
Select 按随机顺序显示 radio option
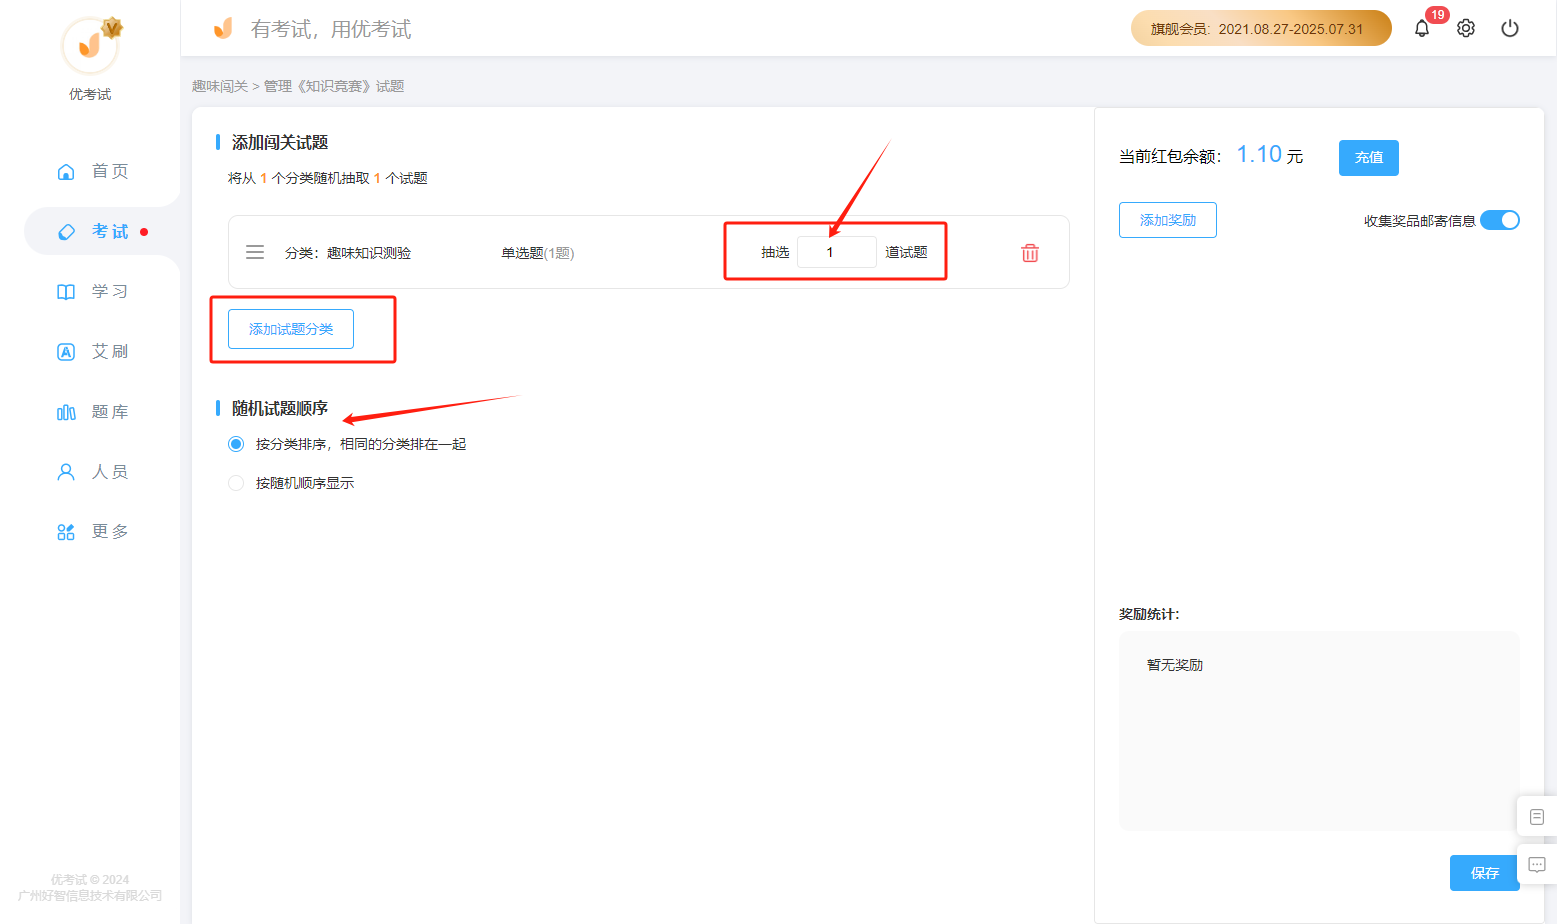tap(236, 483)
